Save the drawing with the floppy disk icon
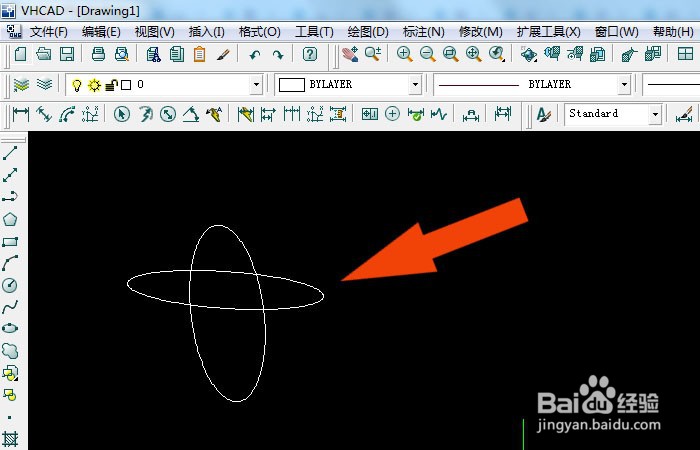The image size is (700, 450). [x=67, y=54]
